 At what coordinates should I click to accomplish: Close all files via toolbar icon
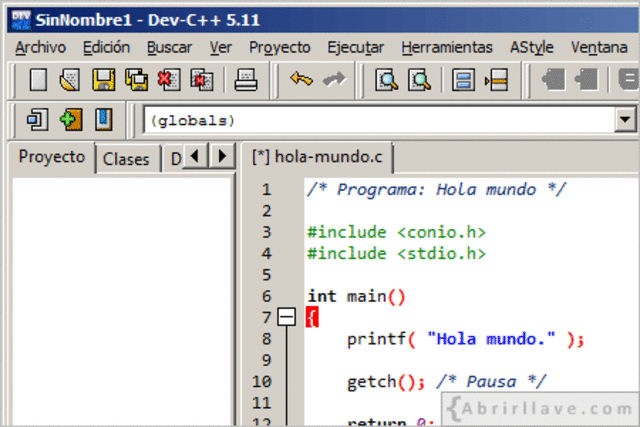202,80
